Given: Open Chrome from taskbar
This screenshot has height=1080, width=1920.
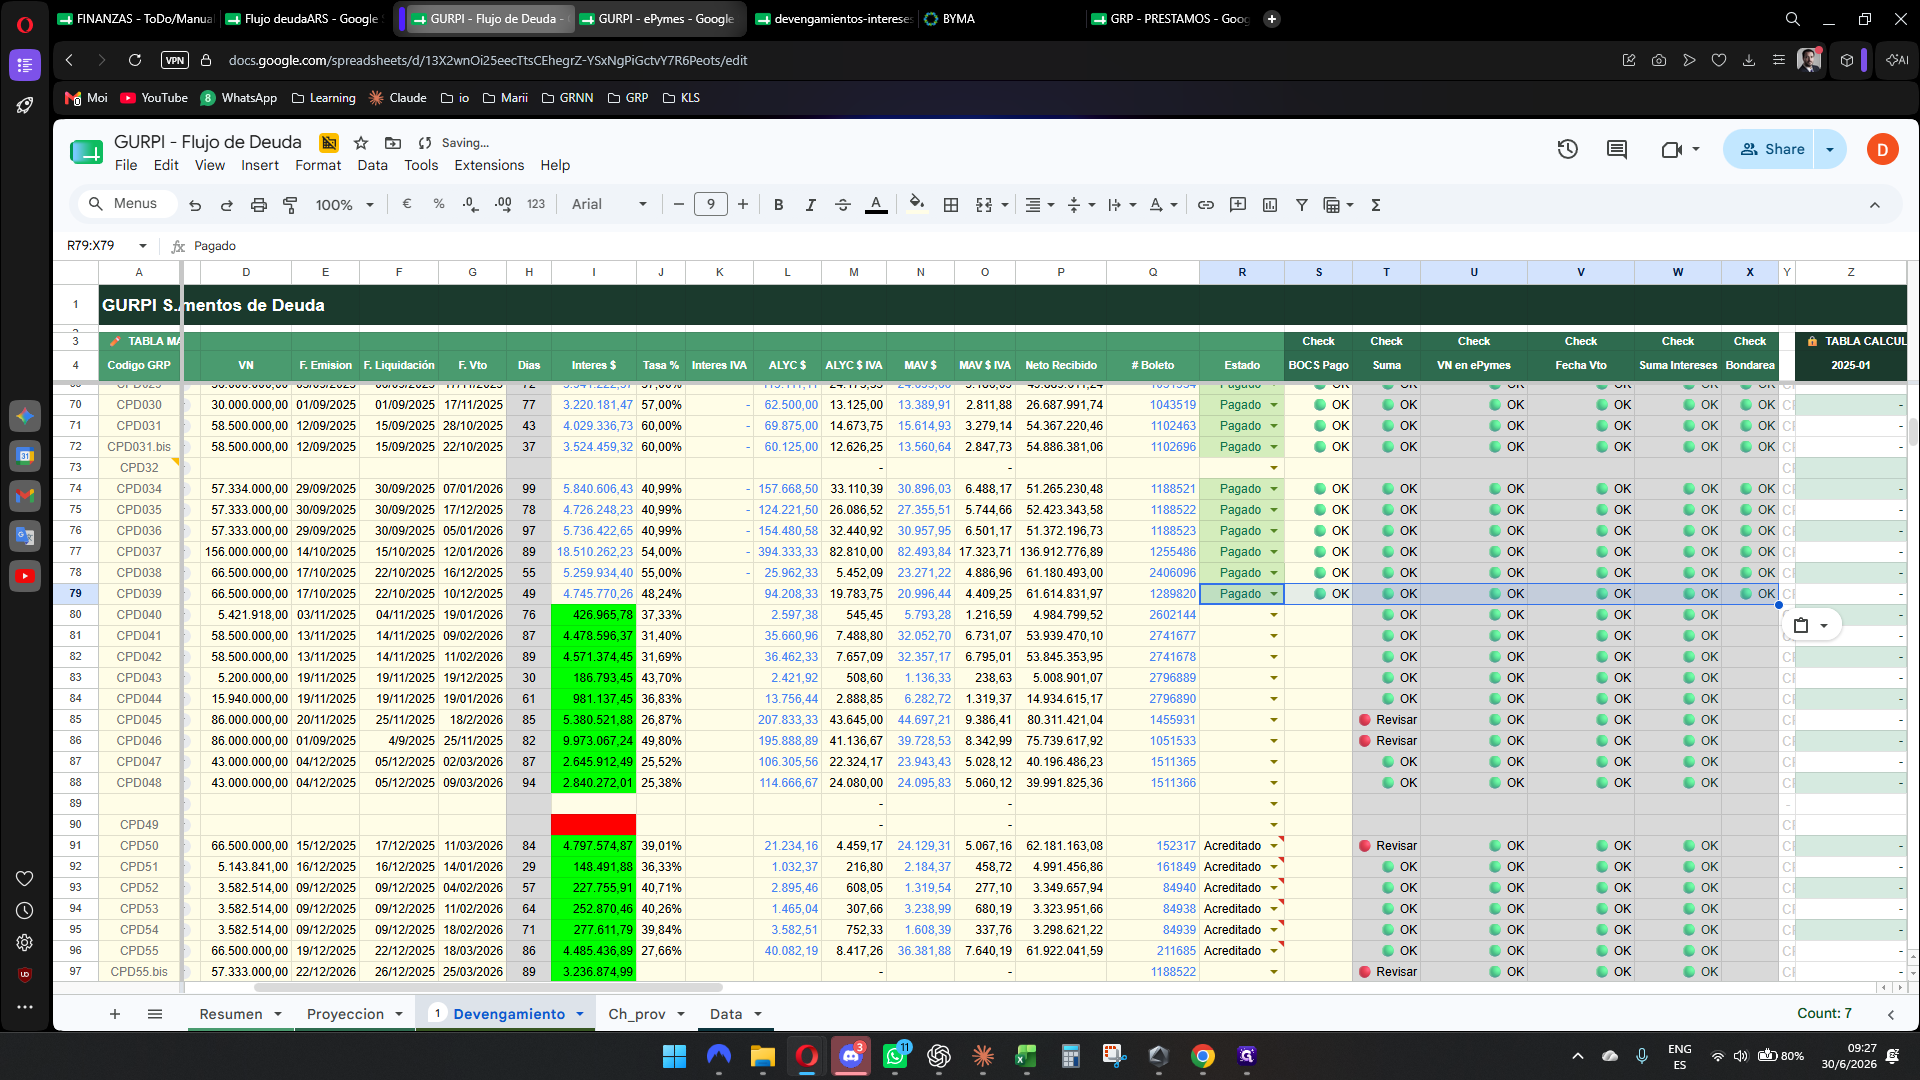Looking at the screenshot, I should pos(1202,1056).
